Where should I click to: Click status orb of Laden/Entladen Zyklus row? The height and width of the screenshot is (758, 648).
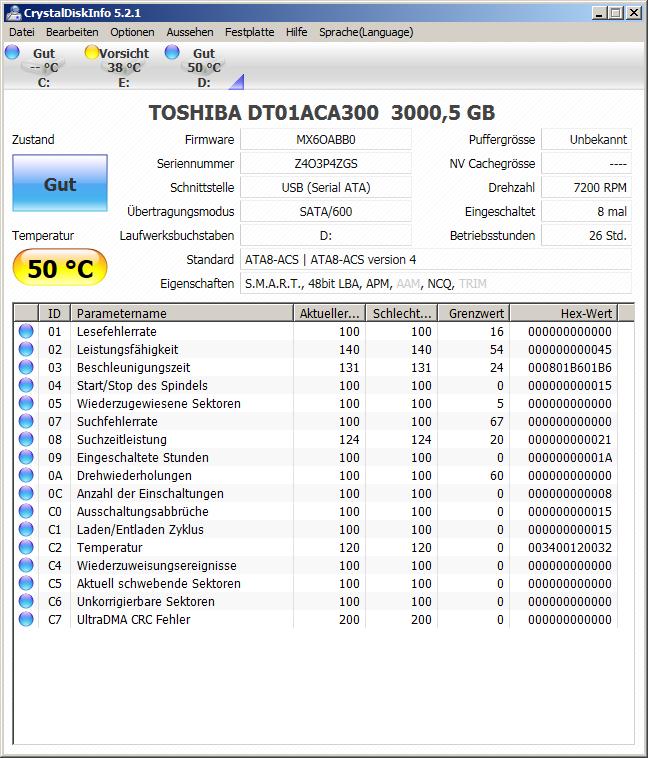coord(26,529)
